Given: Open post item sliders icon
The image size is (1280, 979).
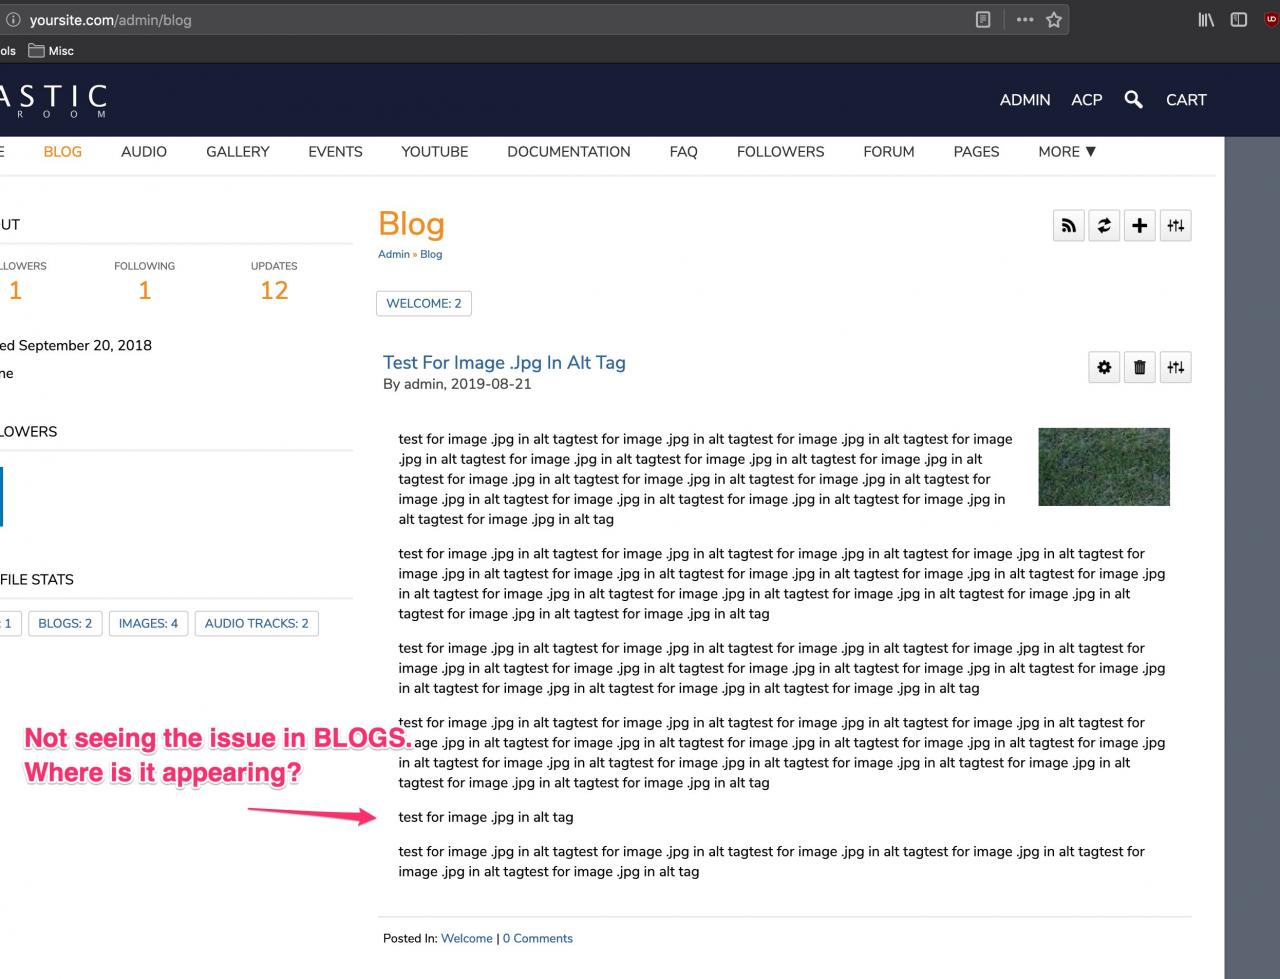Looking at the screenshot, I should click(1175, 367).
